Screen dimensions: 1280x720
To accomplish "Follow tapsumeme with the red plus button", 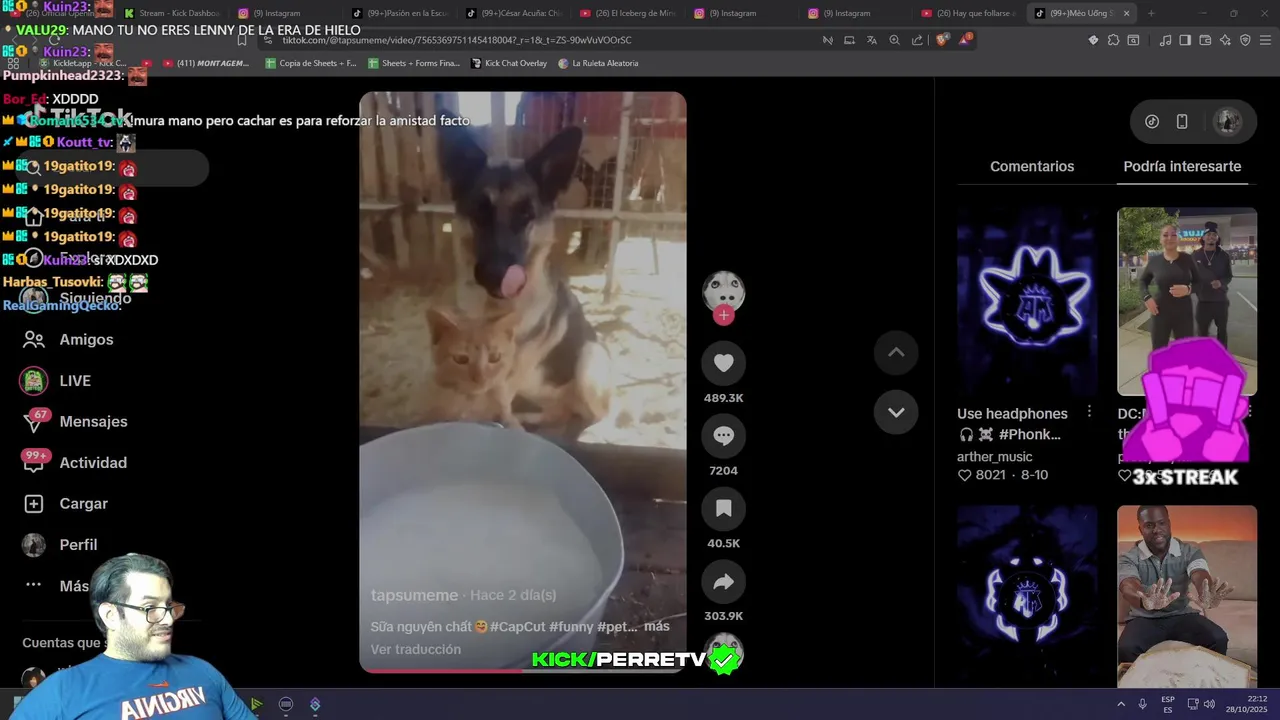I will coord(723,316).
